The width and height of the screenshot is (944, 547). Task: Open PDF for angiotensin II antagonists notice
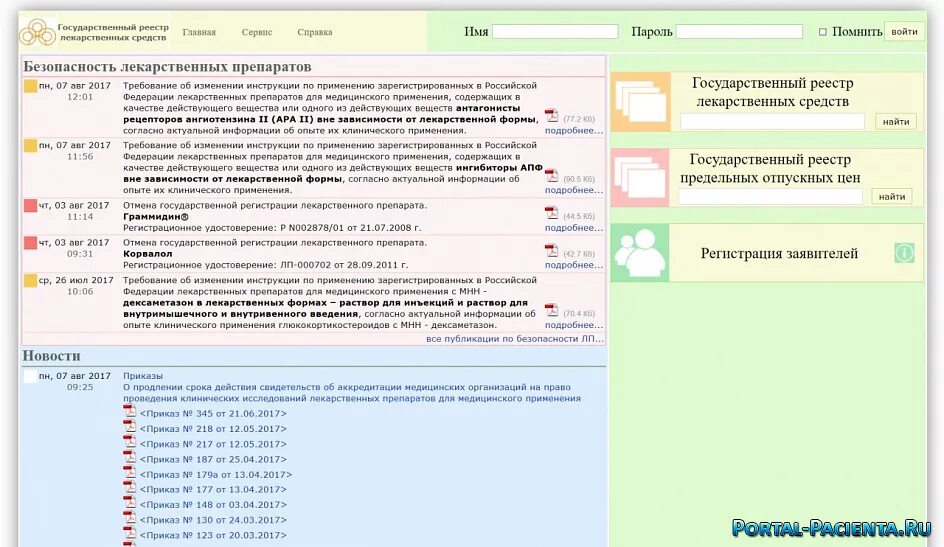(551, 115)
